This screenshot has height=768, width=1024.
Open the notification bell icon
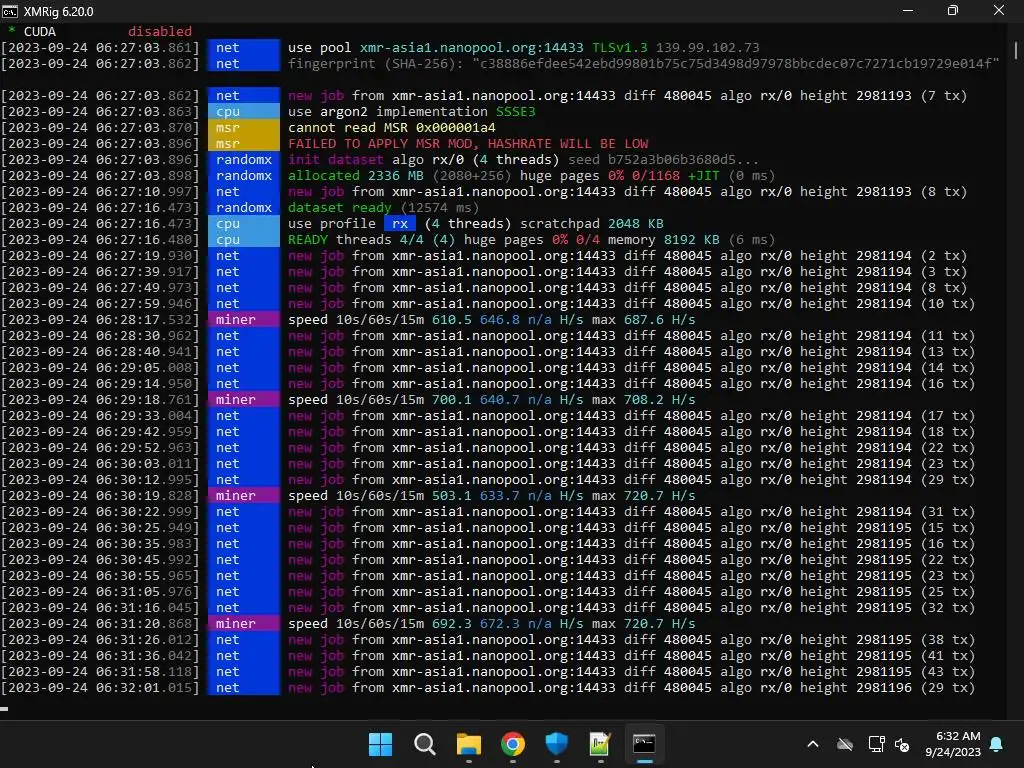[x=997, y=744]
